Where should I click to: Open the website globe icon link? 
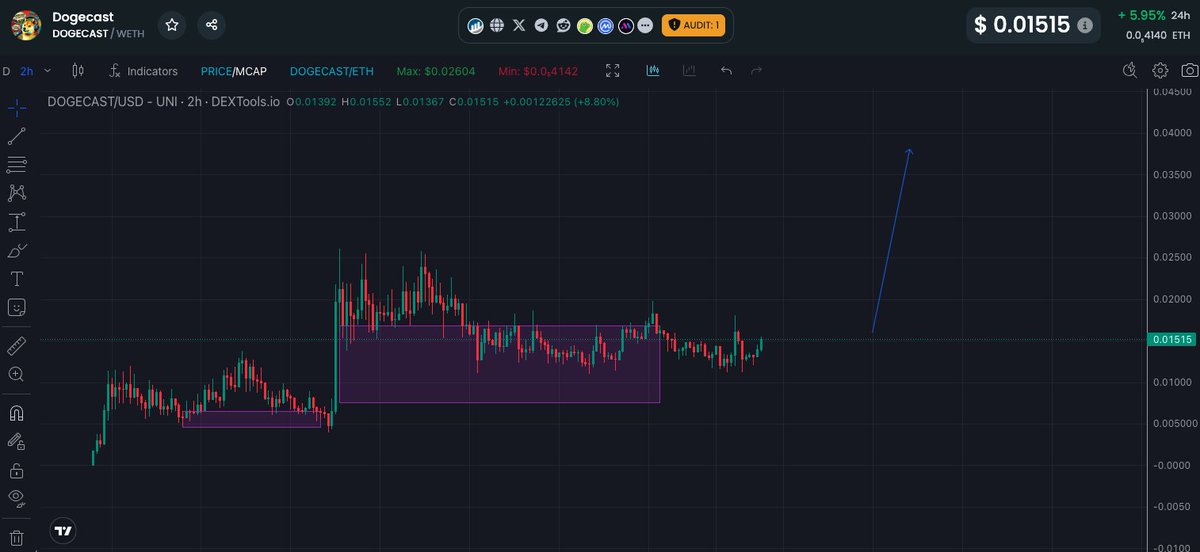pyautogui.click(x=497, y=25)
